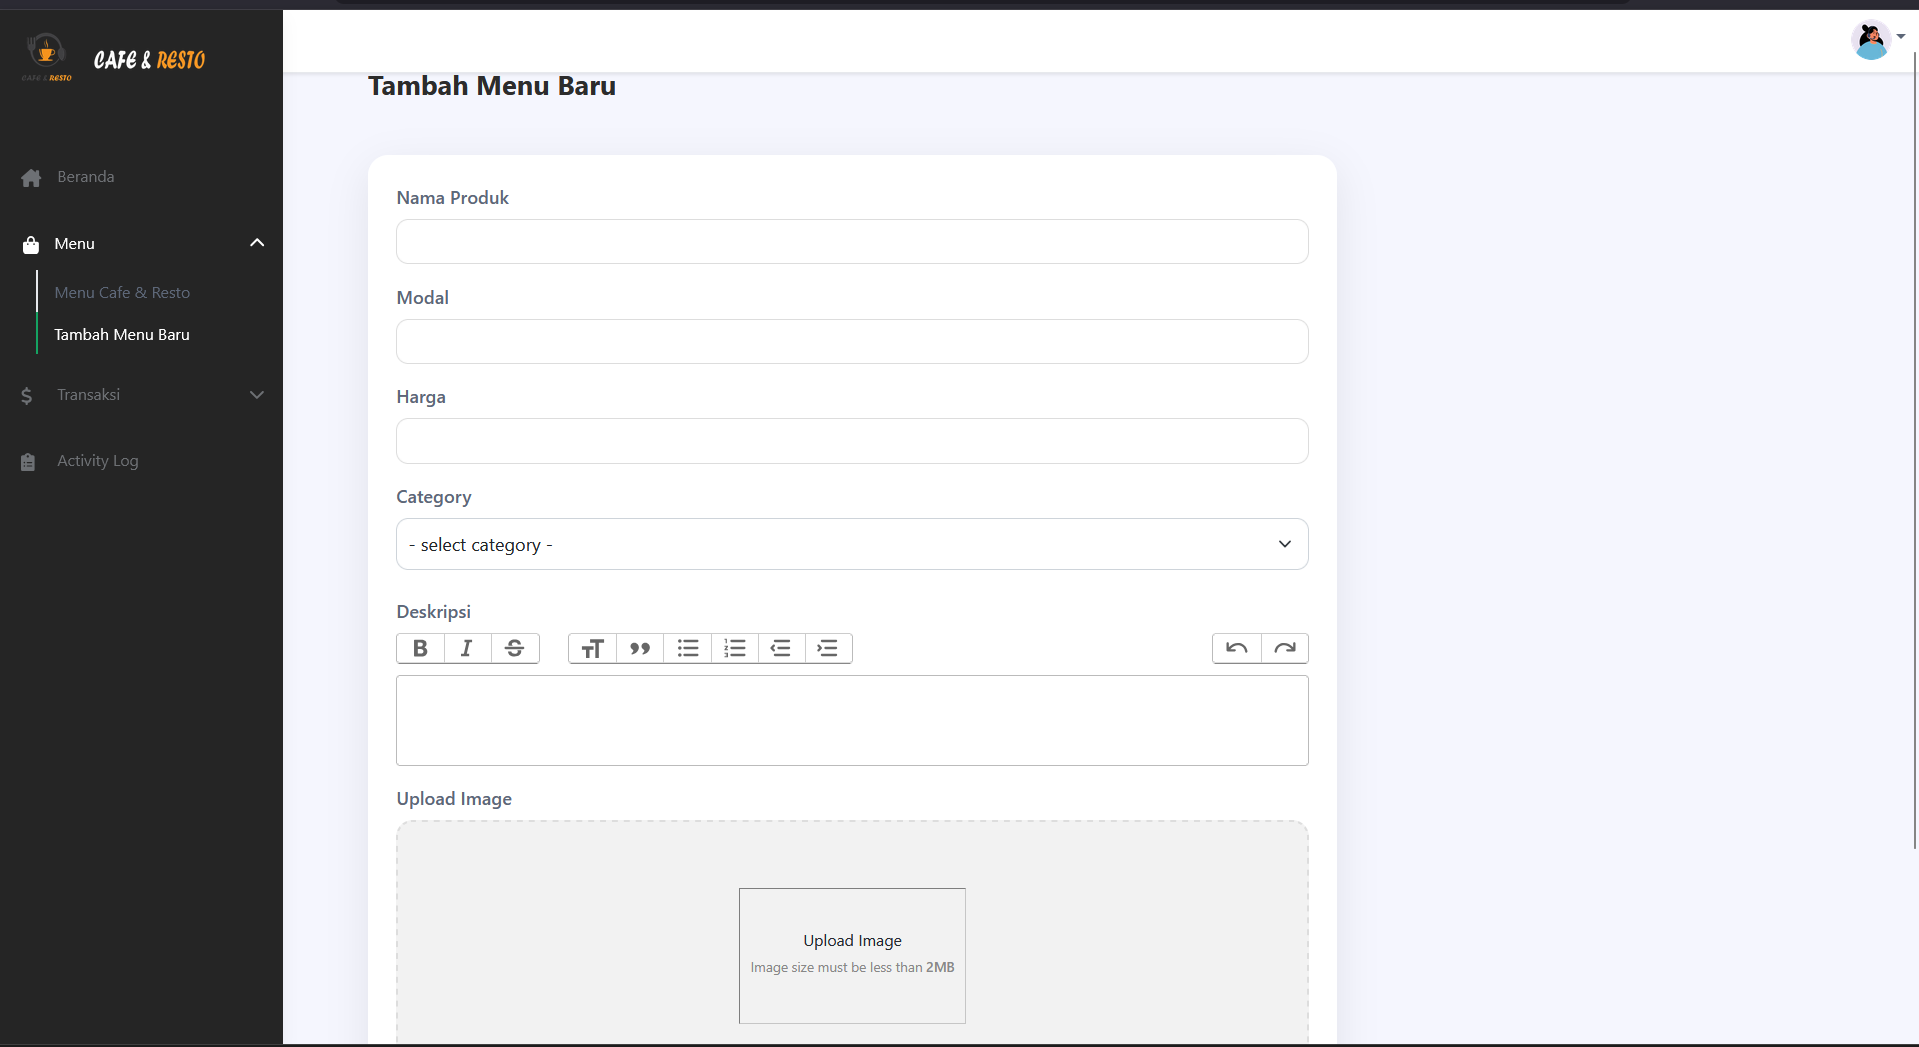Focus the Modal input field
Viewport: 1919px width, 1047px height.
click(852, 342)
